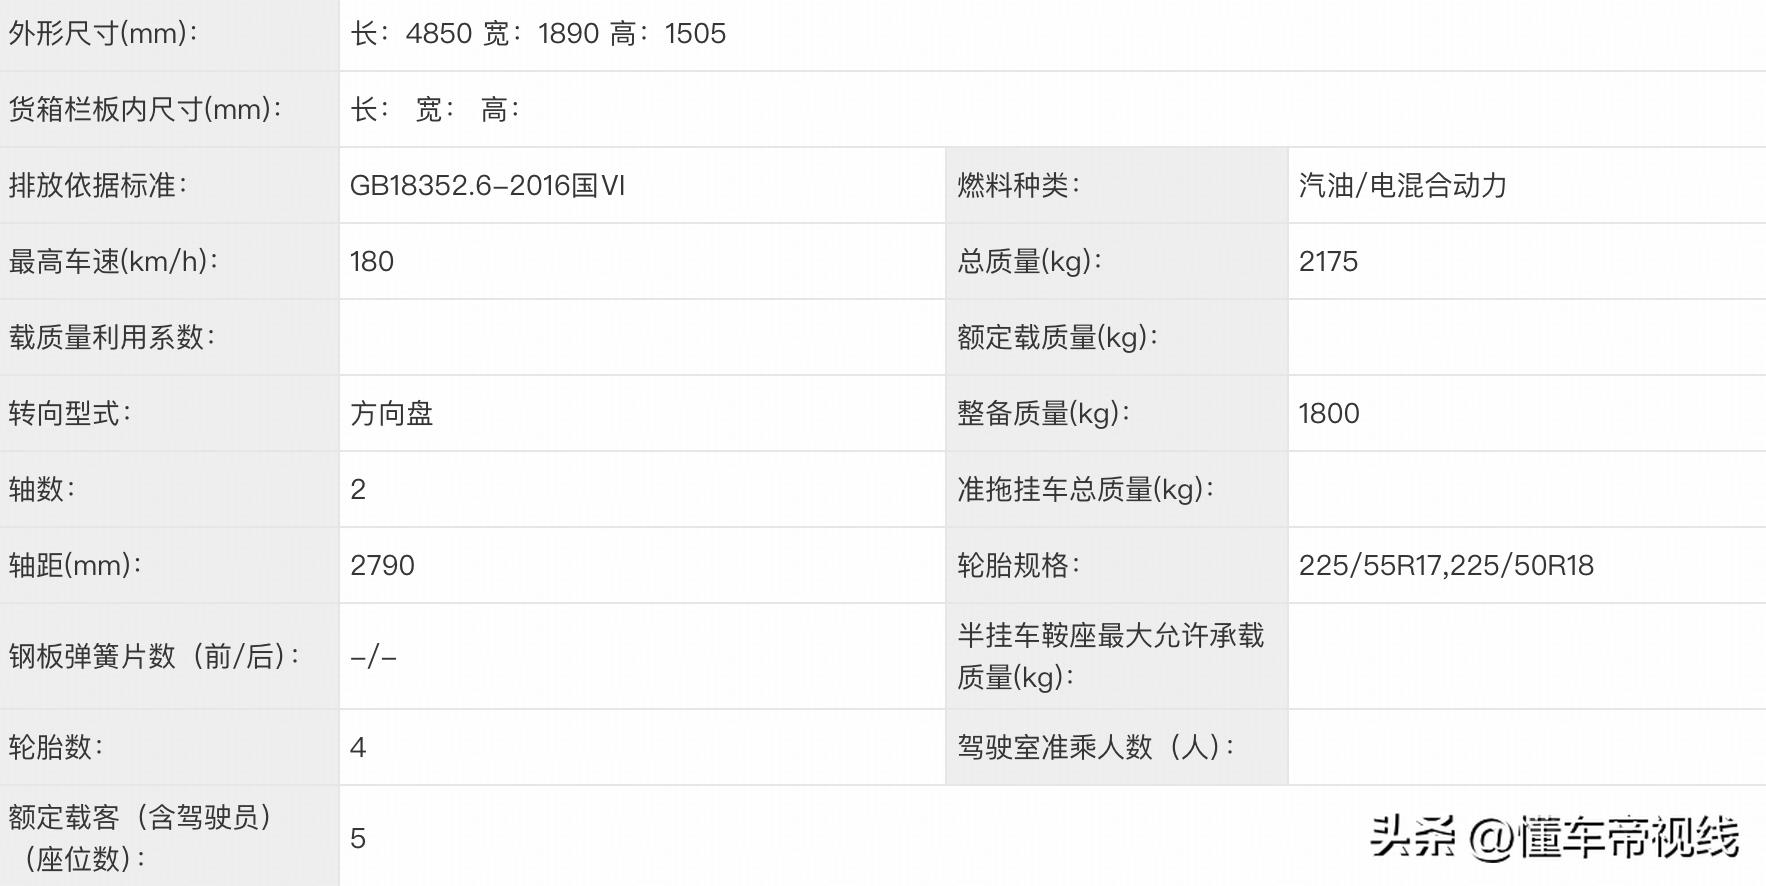Click the 准拖挂车总质量(kg) label
This screenshot has height=886, width=1766.
pos(1085,490)
